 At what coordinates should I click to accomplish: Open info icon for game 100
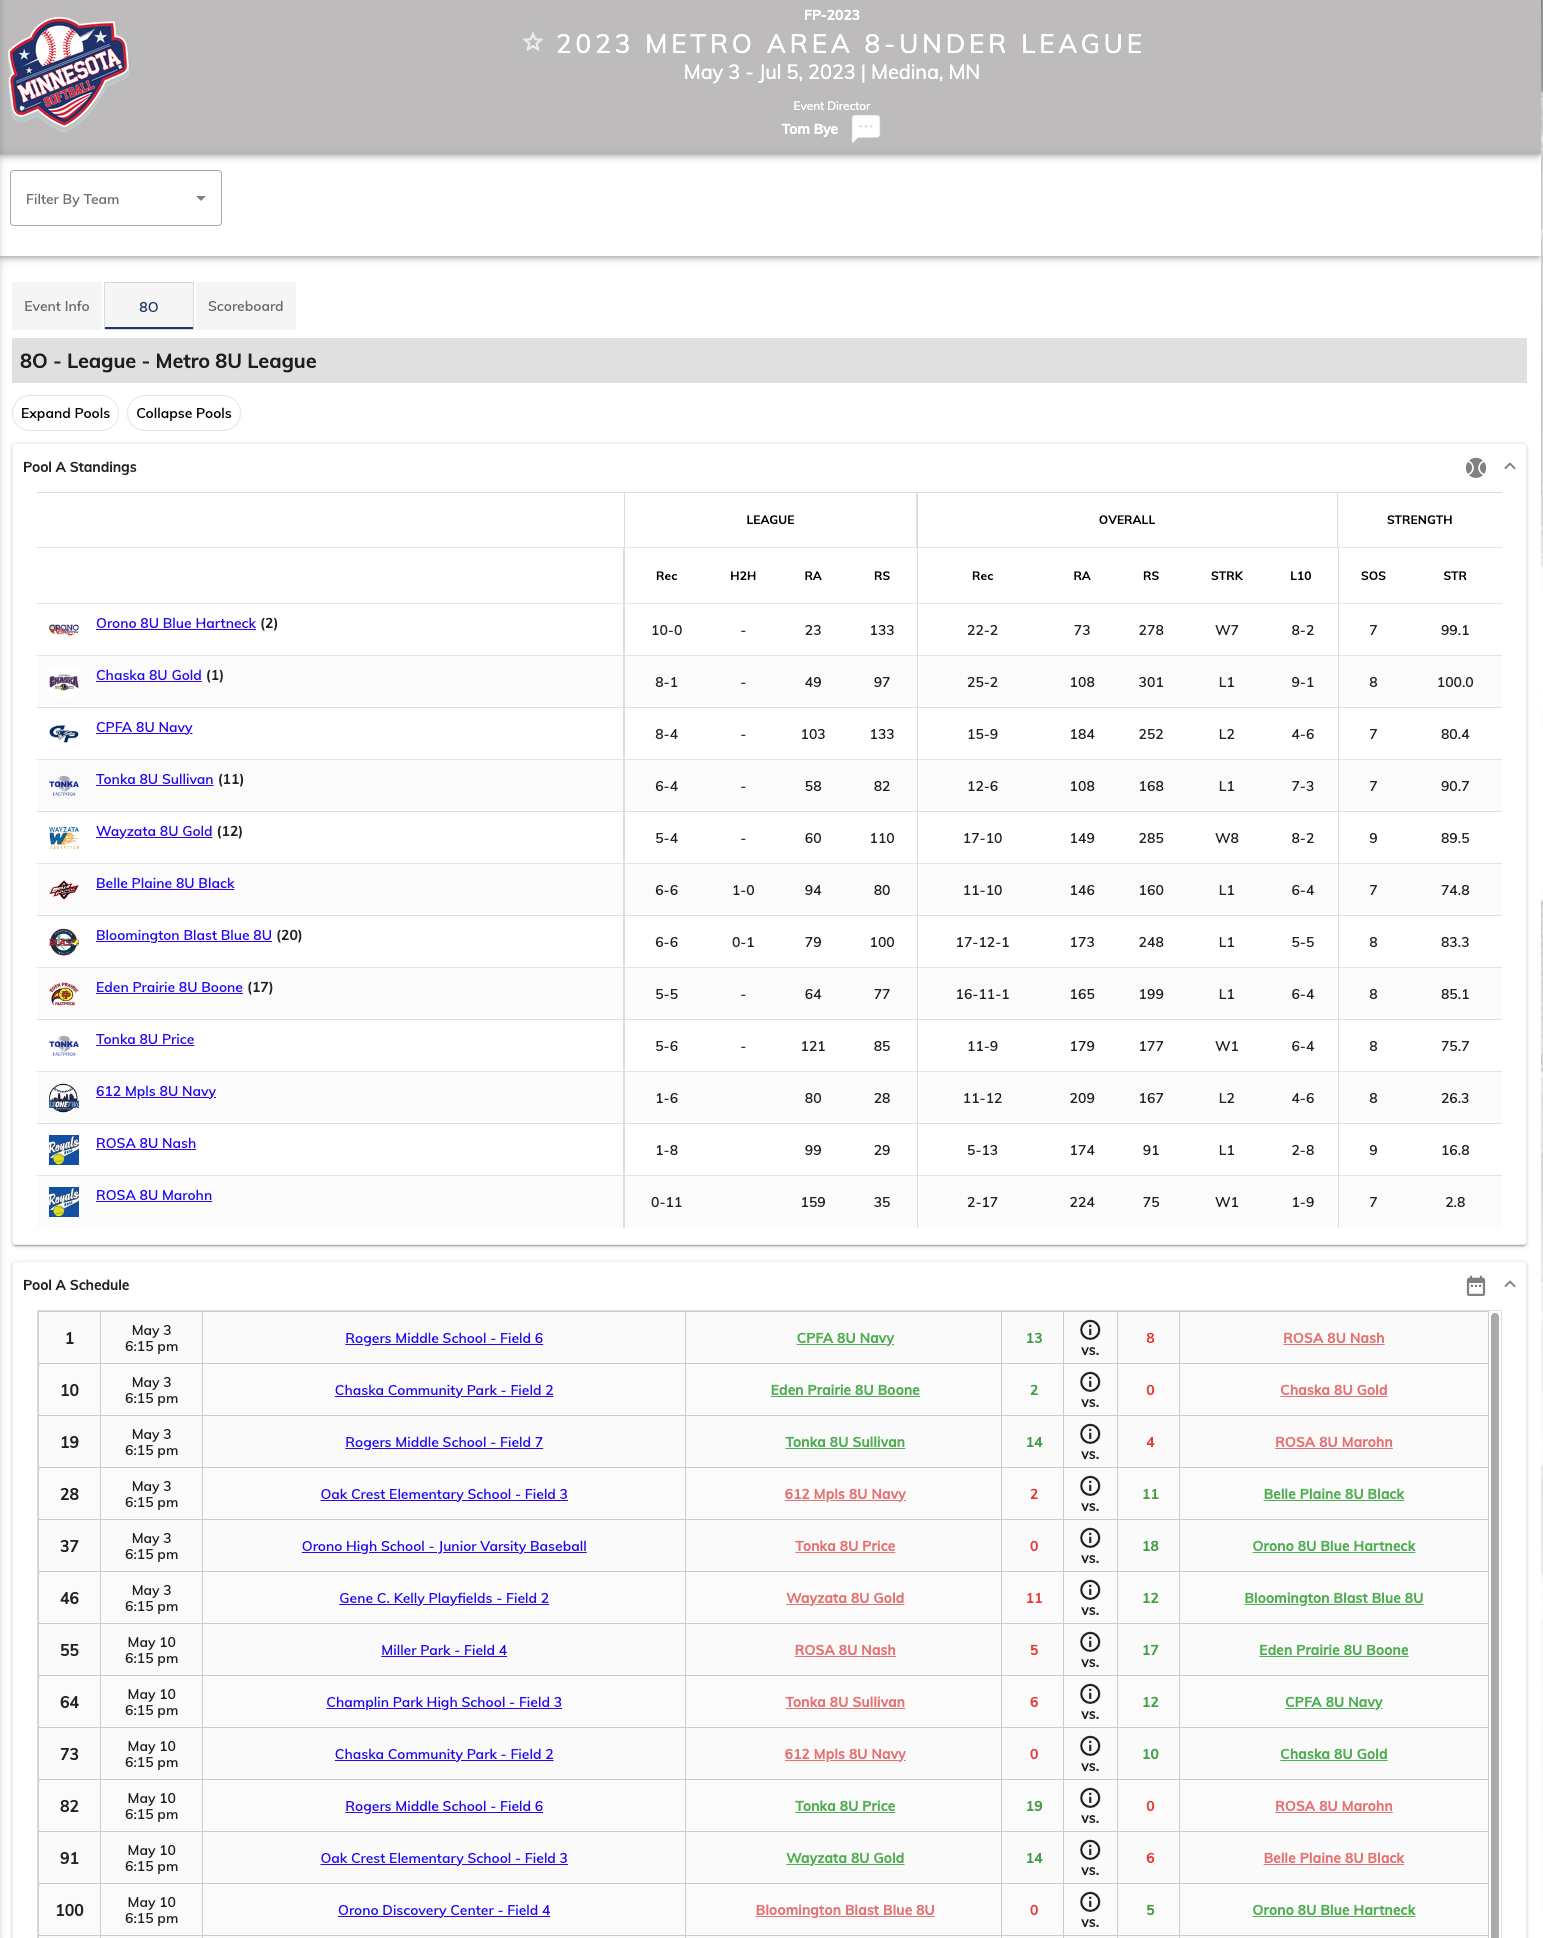tap(1090, 1902)
